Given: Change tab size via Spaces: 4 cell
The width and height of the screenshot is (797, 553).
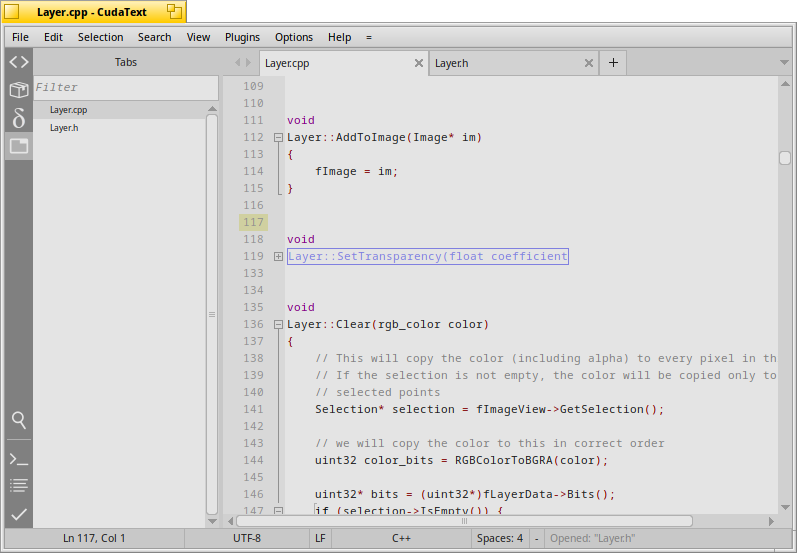Looking at the screenshot, I should [500, 538].
